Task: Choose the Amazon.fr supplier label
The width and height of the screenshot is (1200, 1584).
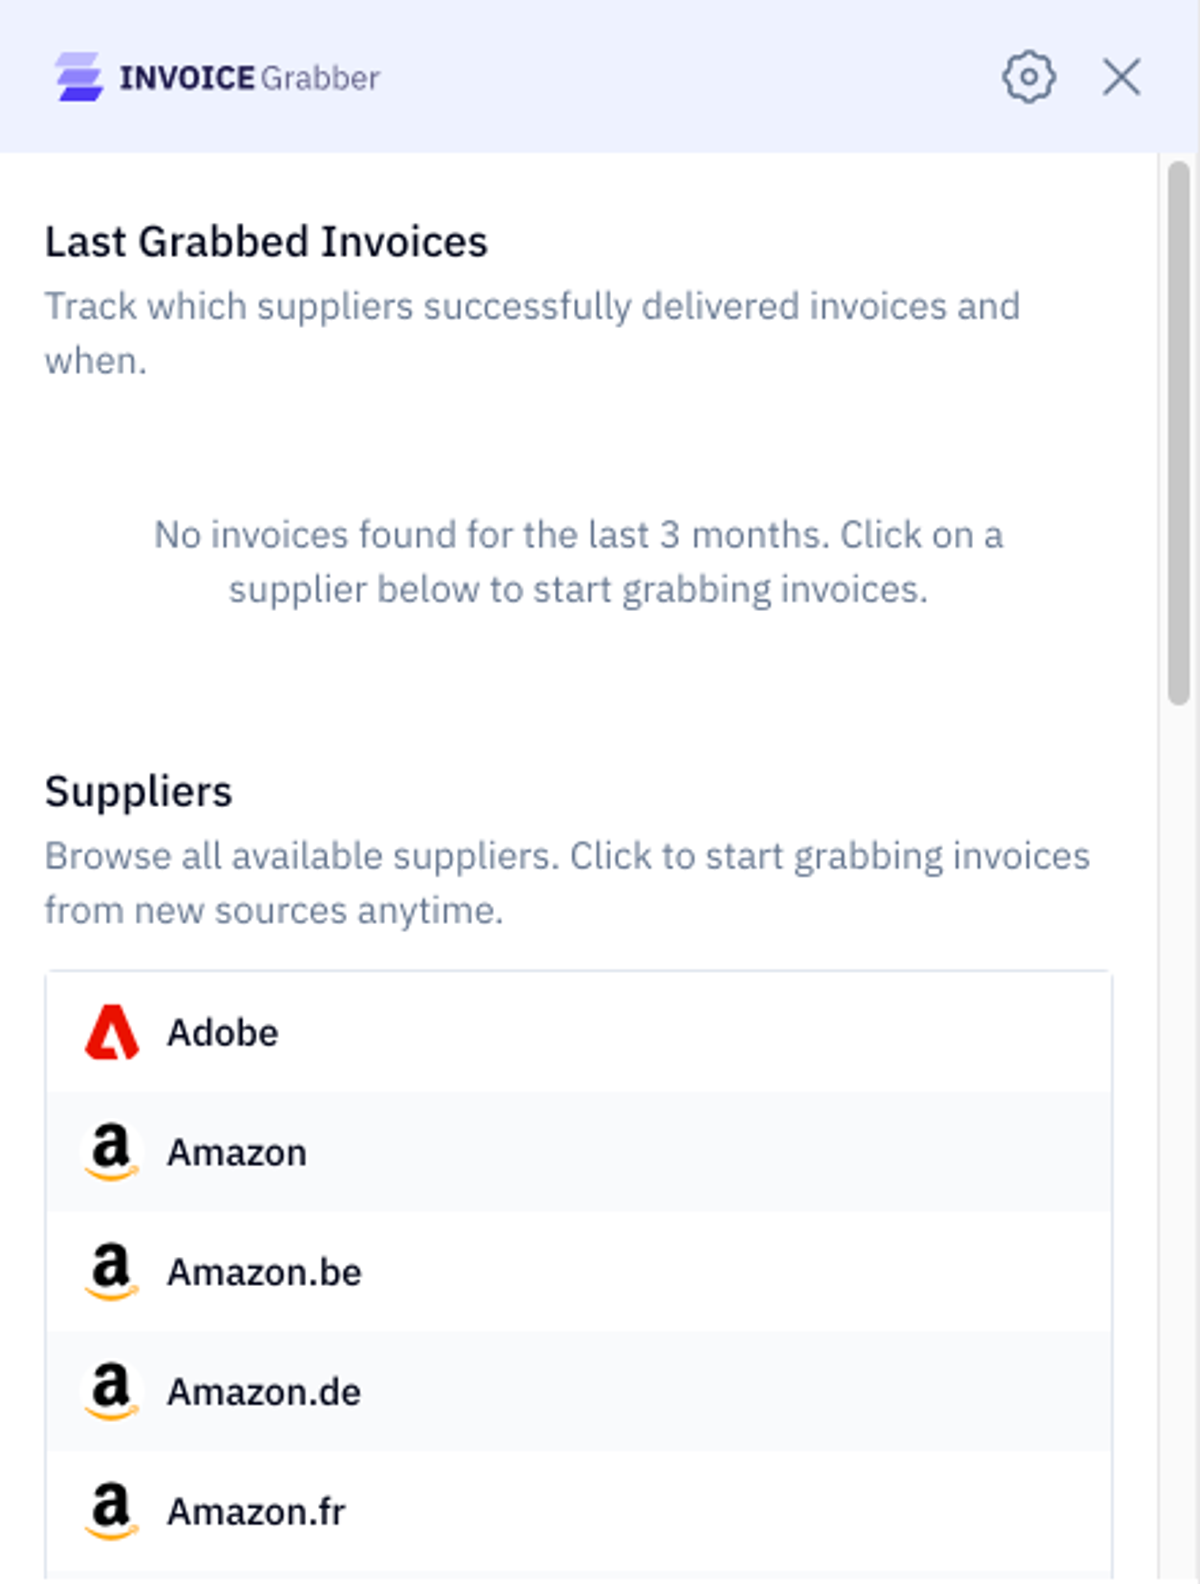Action: 256,1511
